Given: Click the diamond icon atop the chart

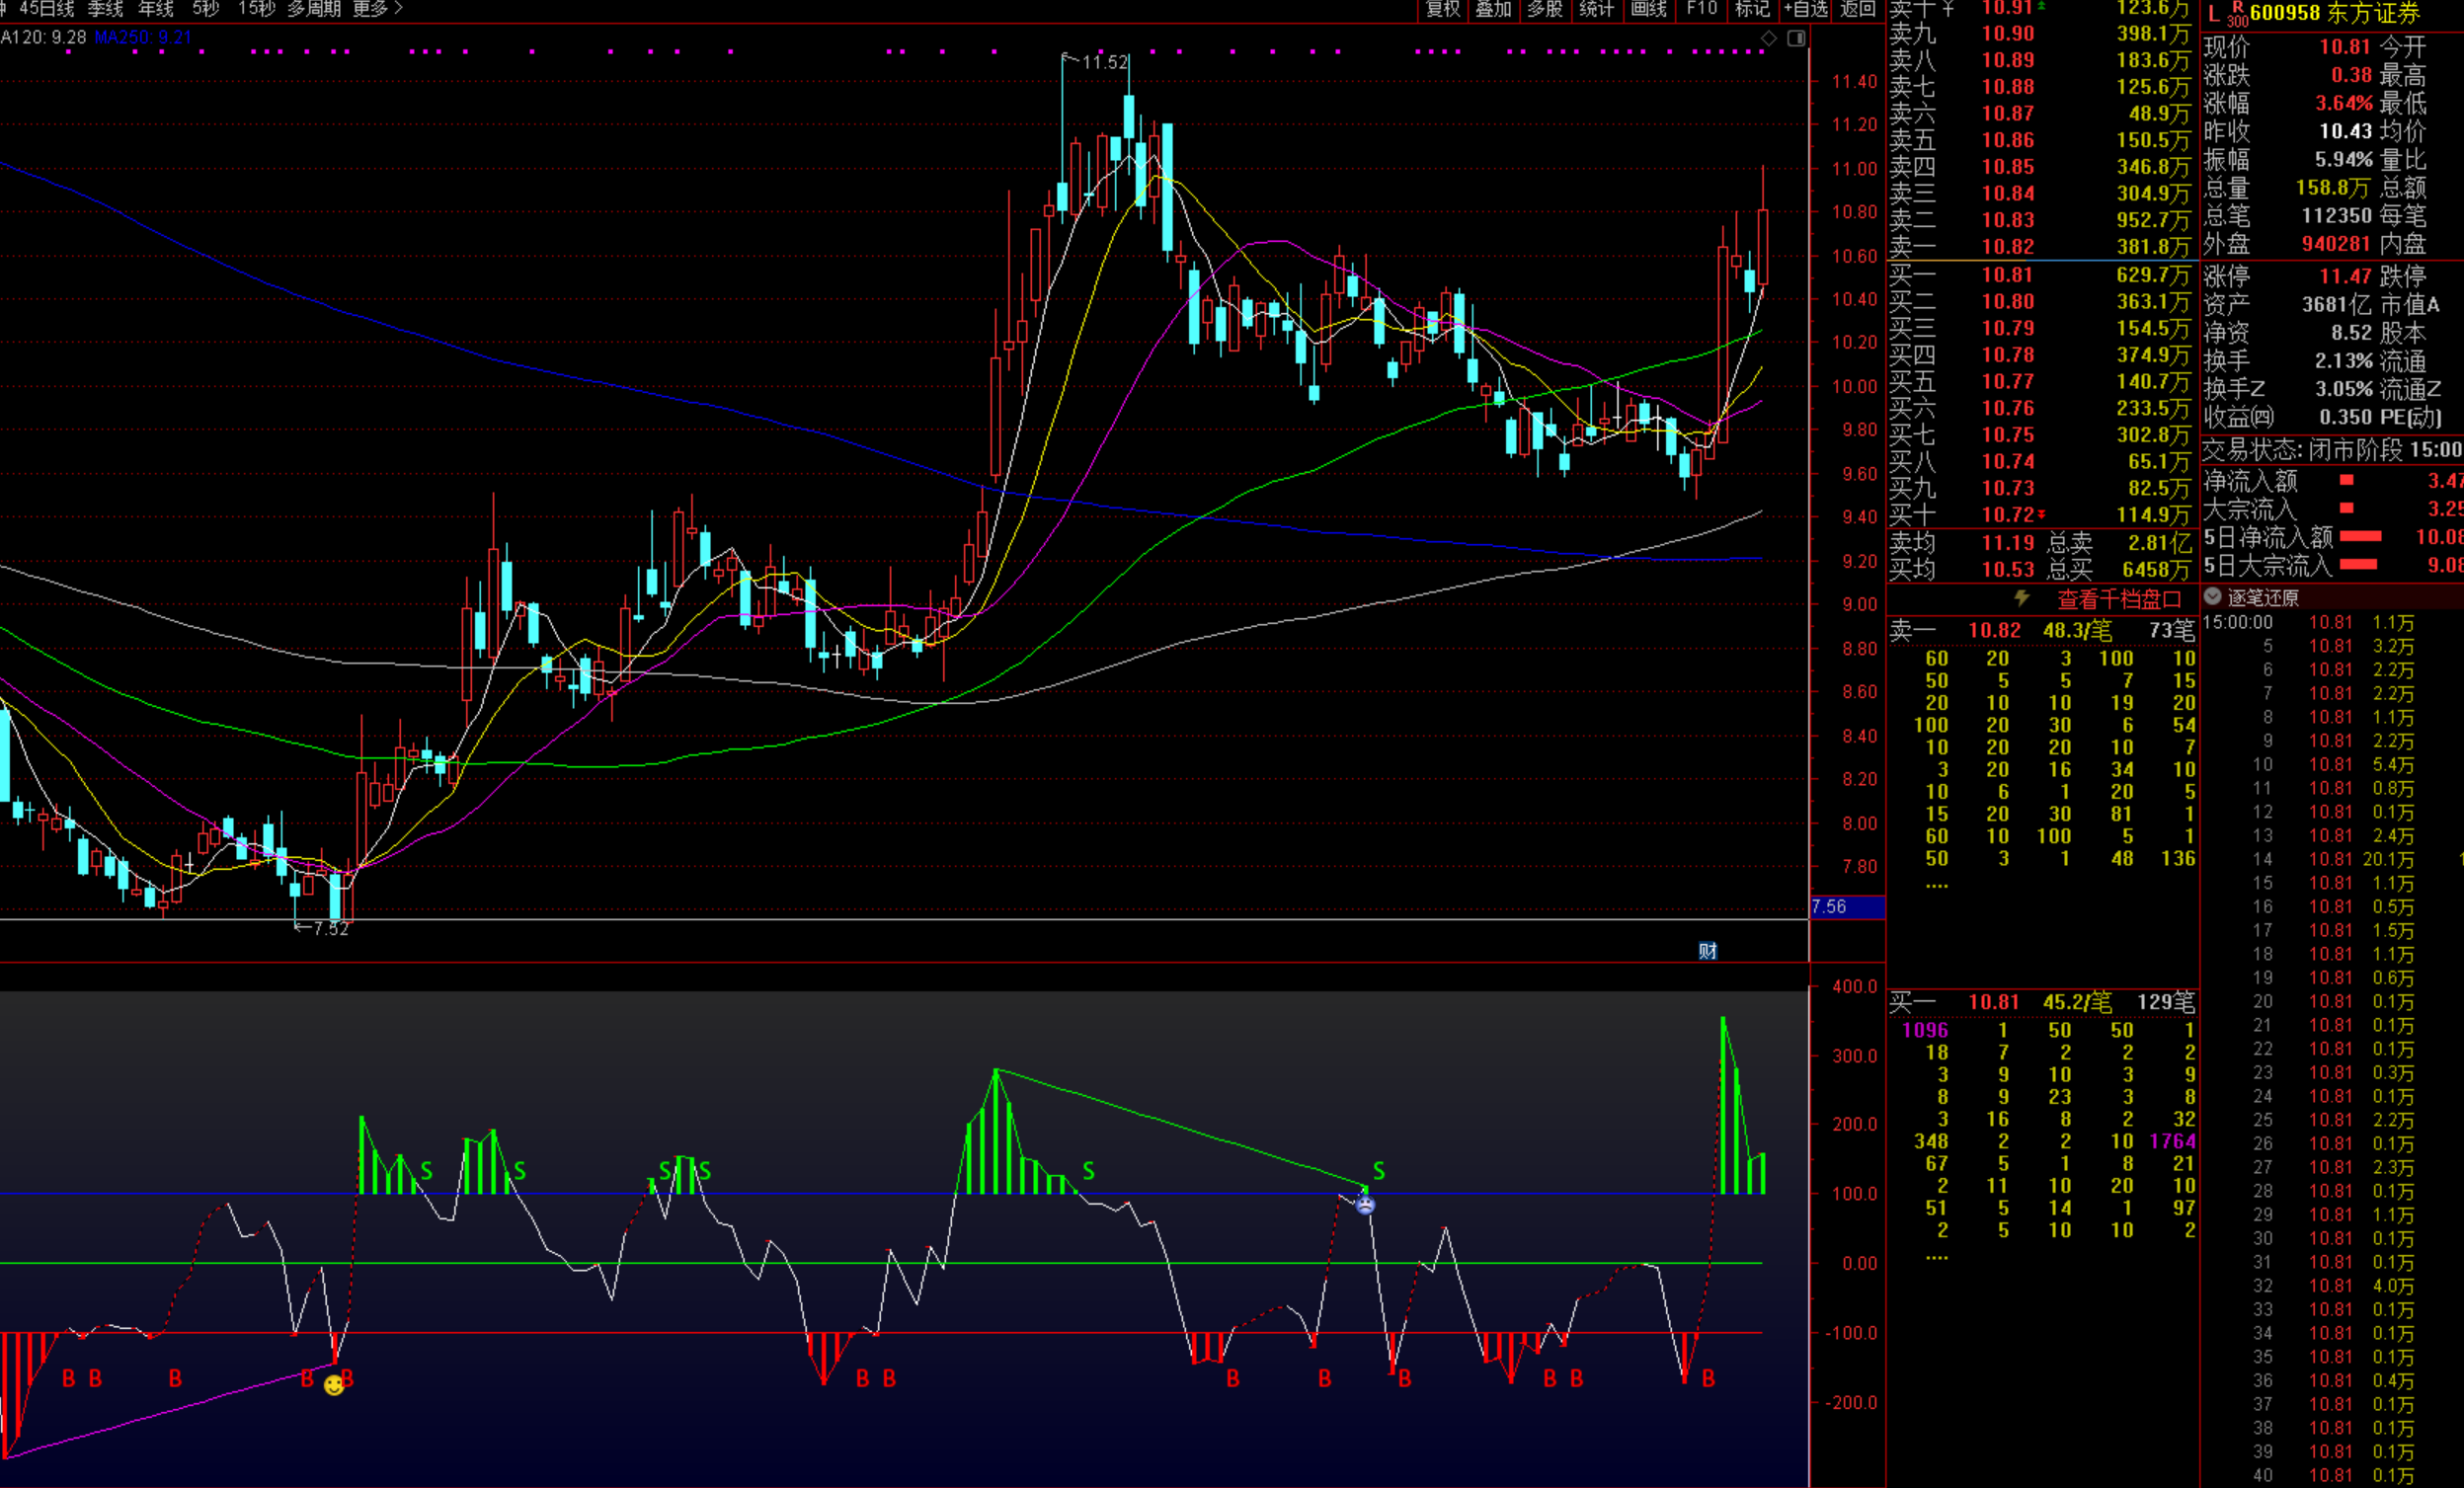Looking at the screenshot, I should 1769,38.
